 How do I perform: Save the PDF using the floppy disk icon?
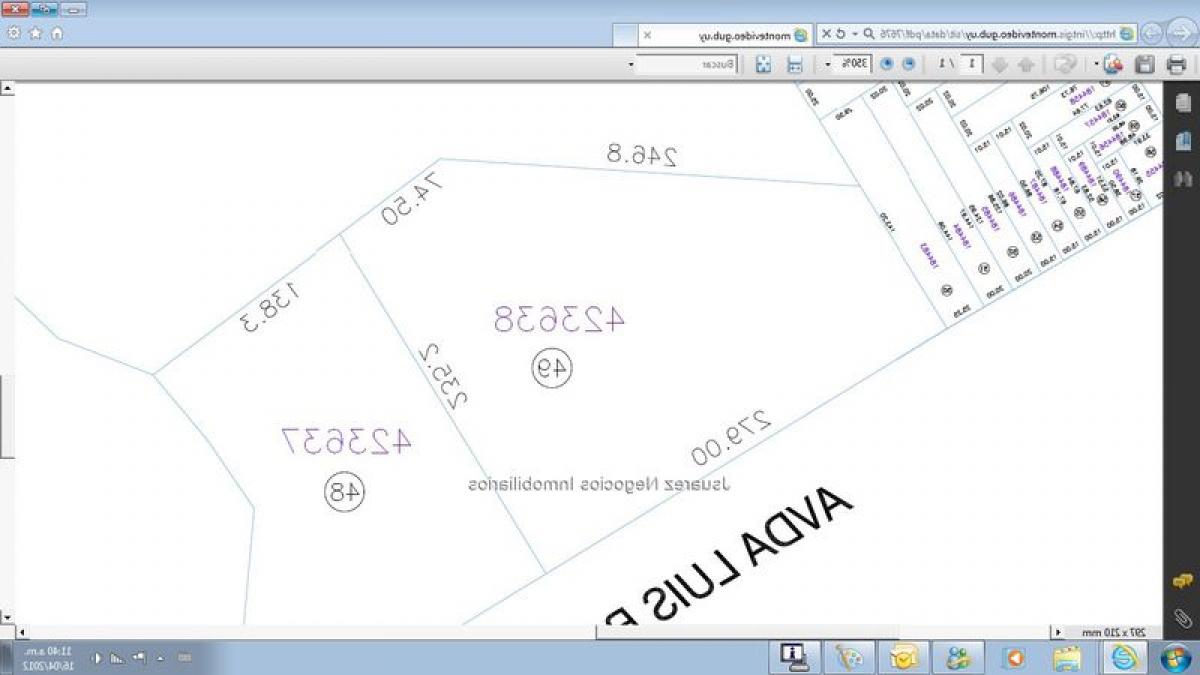(1146, 64)
